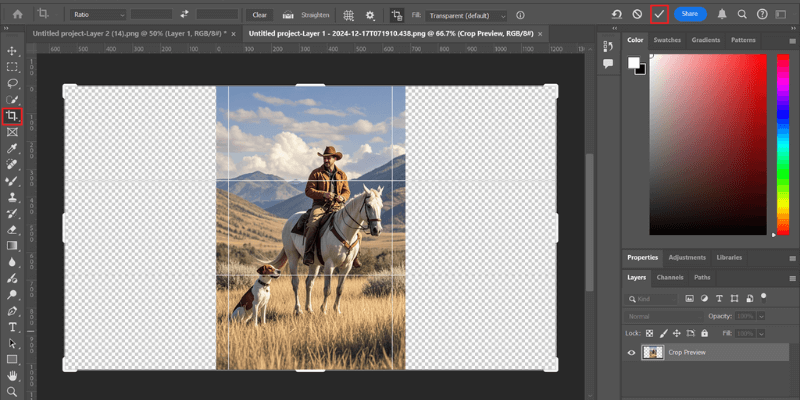The width and height of the screenshot is (800, 400).
Task: Choose the Hand tool
Action: [x=12, y=376]
